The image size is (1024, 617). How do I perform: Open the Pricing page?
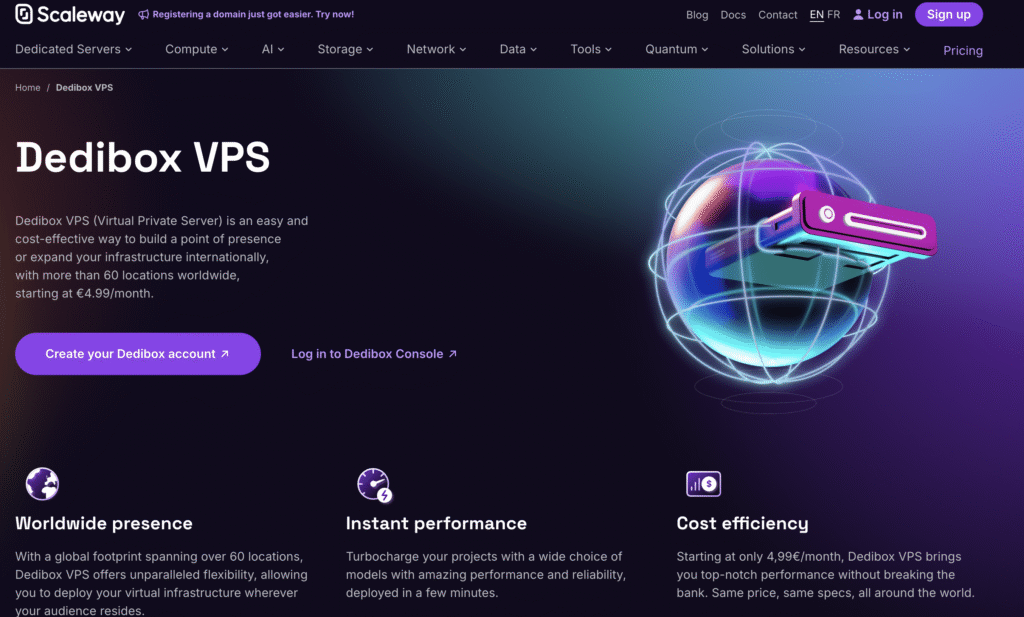tap(962, 50)
